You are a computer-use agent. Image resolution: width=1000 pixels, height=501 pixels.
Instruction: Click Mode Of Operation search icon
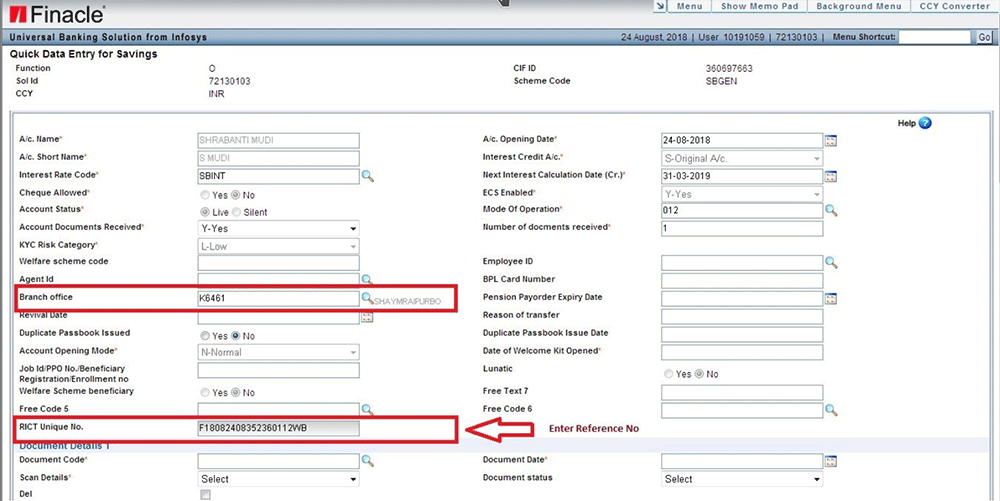tap(830, 211)
